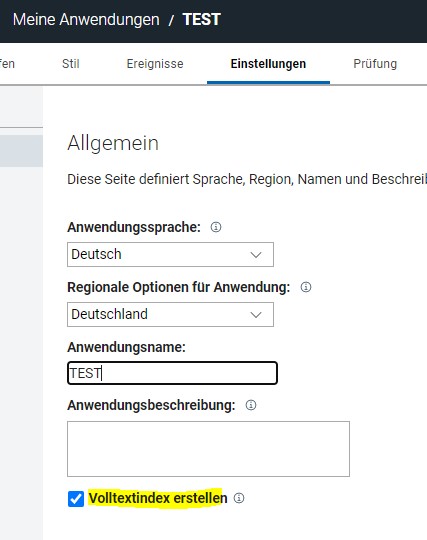Open info icon beside Anwendungssprache label

(x=216, y=227)
